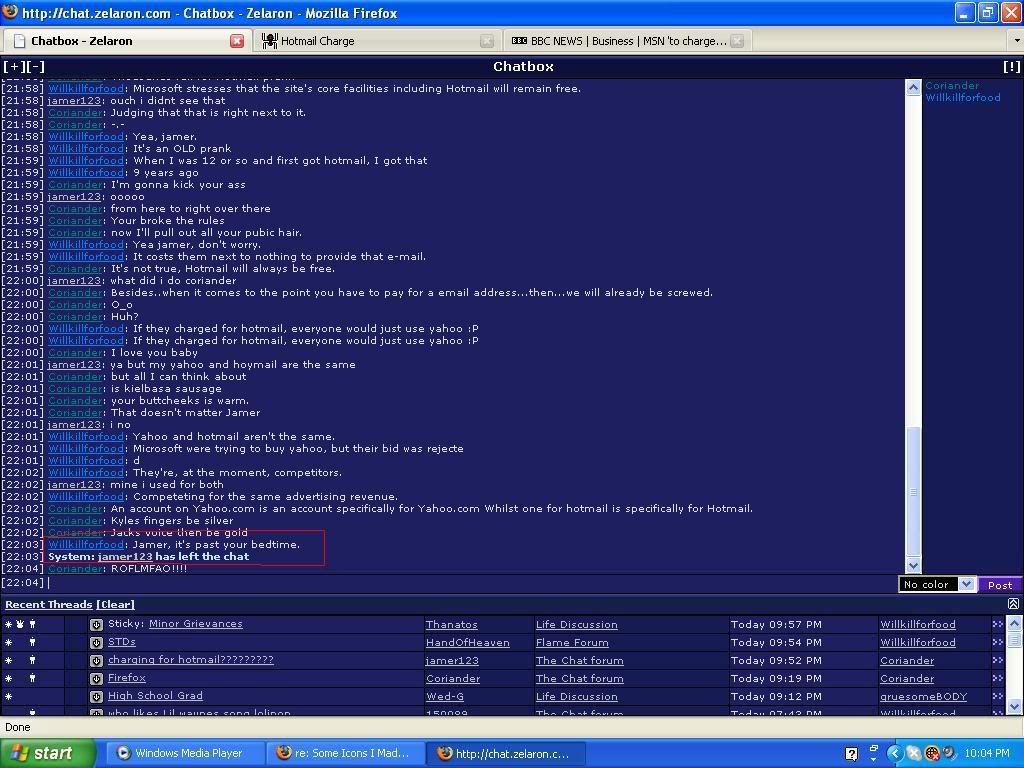Open The Chat forum on the Firefox row
The width and height of the screenshot is (1024, 768).
coord(579,679)
